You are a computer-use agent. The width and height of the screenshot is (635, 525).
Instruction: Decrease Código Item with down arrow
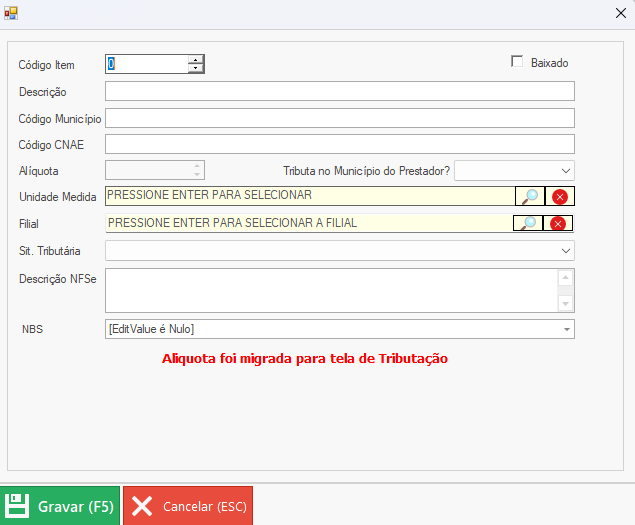coord(196,68)
